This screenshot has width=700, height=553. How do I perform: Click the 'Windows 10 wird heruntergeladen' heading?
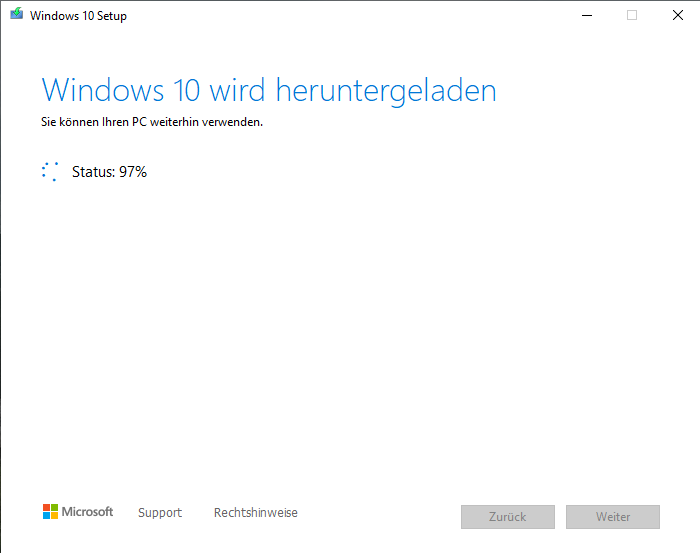pos(269,91)
